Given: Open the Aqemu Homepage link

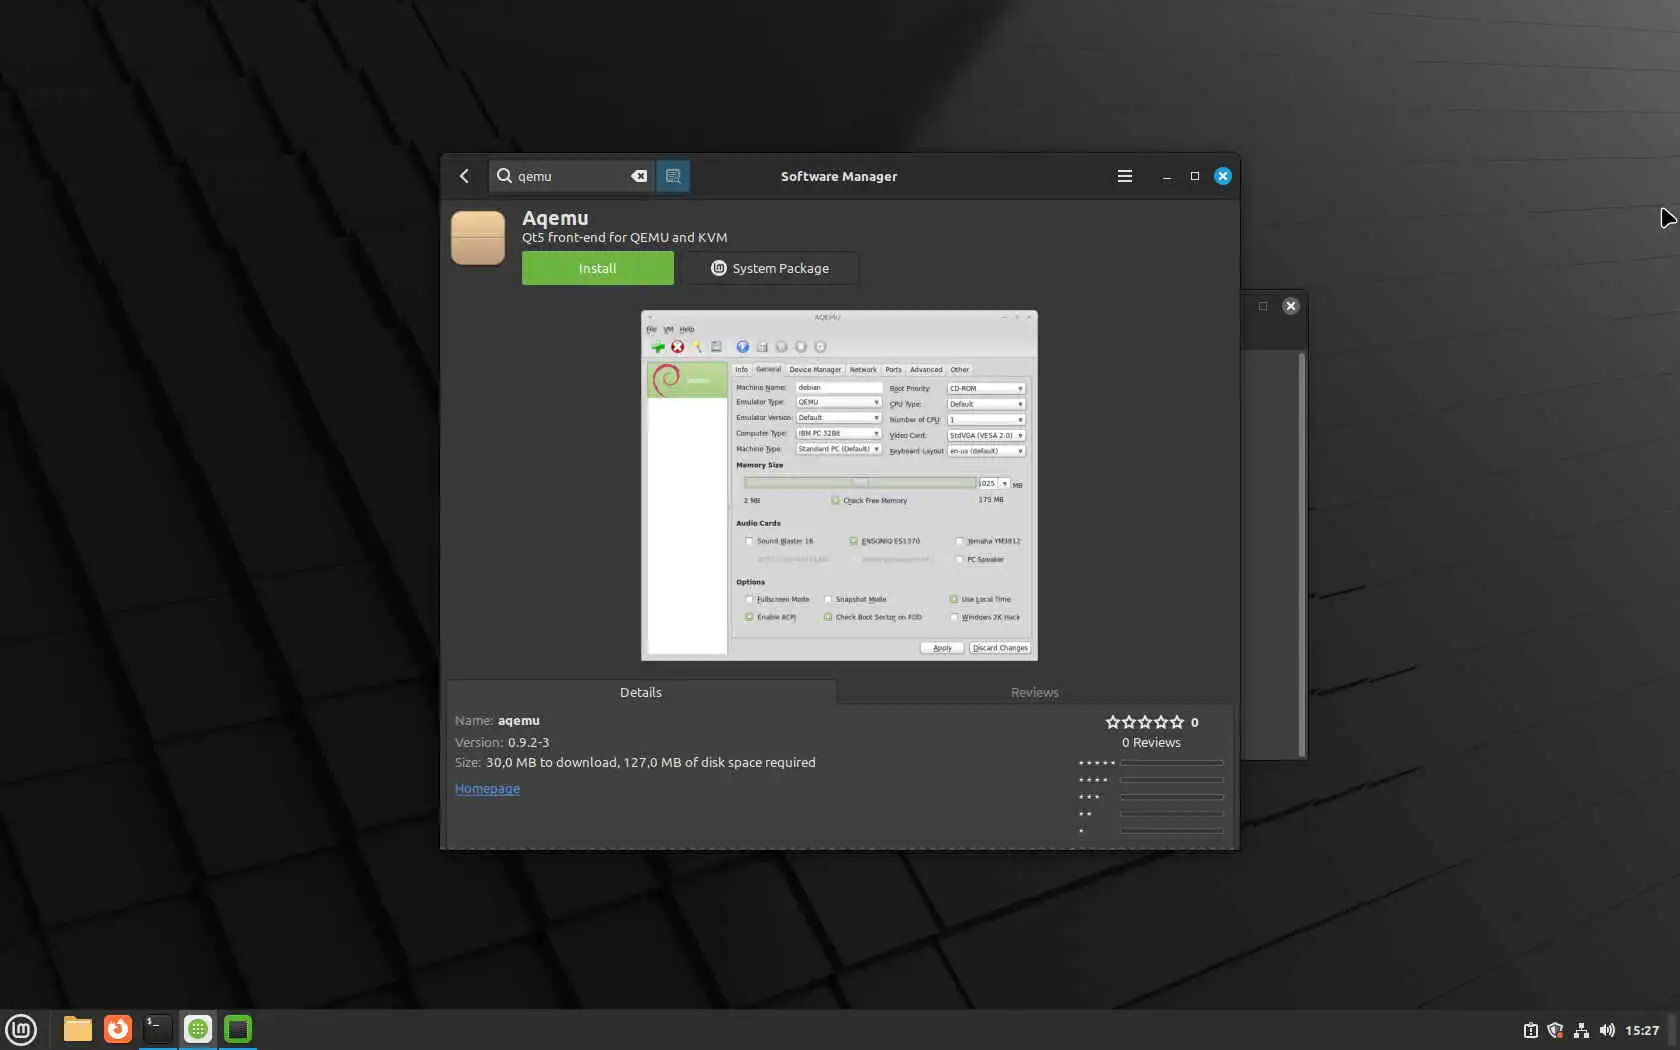Looking at the screenshot, I should [487, 788].
